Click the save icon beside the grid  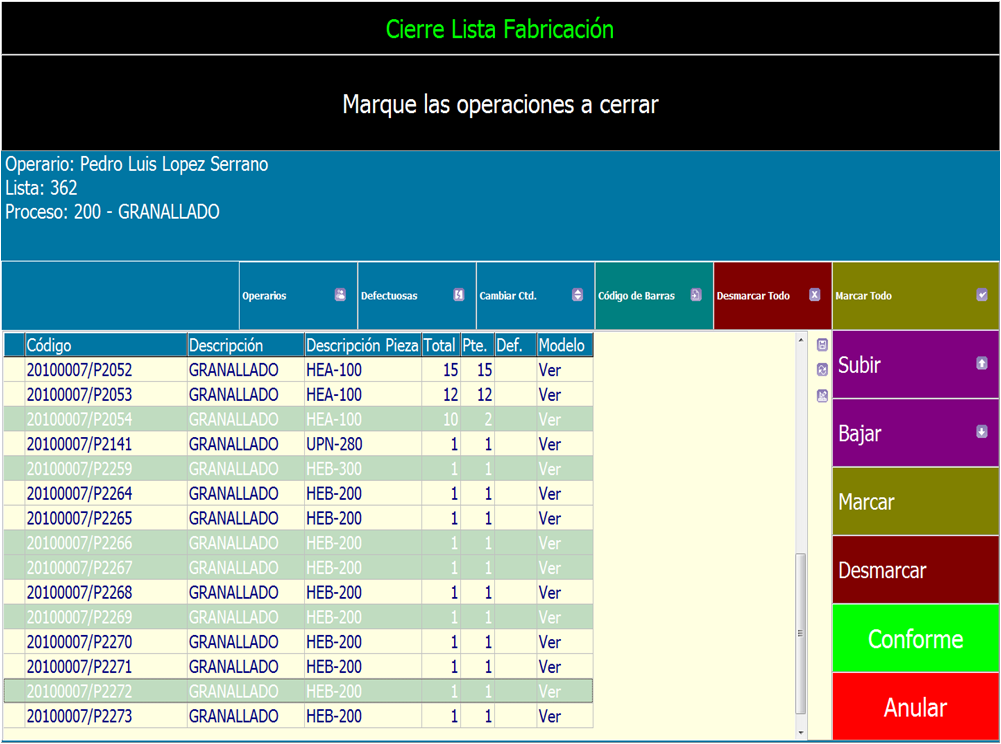point(822,345)
